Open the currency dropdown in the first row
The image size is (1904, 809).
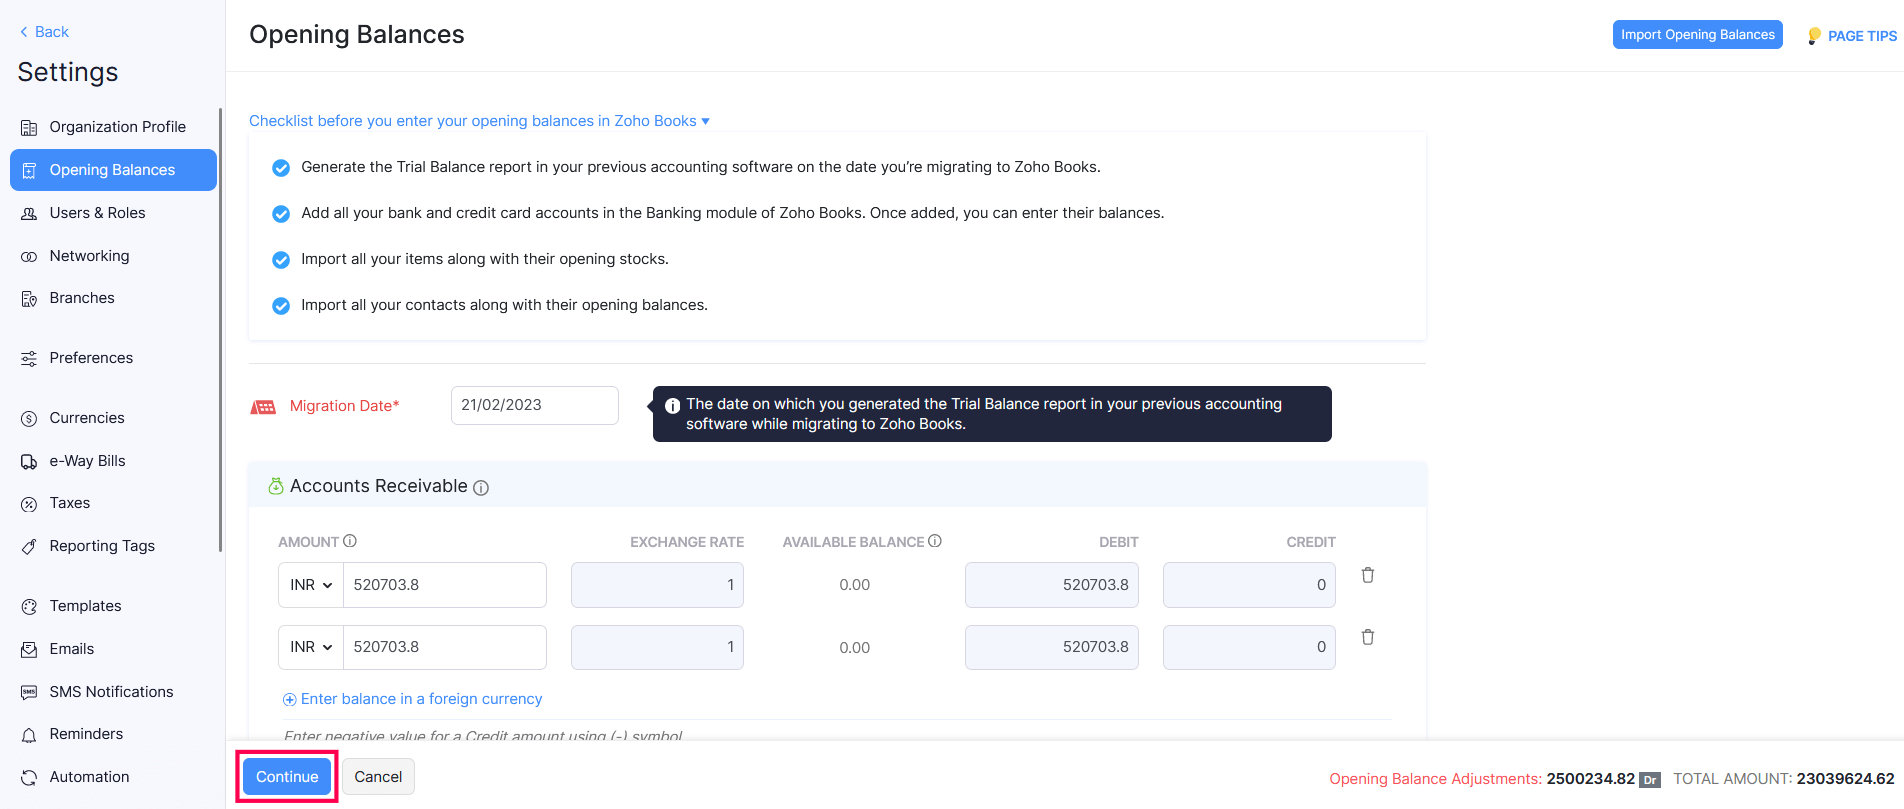point(310,584)
